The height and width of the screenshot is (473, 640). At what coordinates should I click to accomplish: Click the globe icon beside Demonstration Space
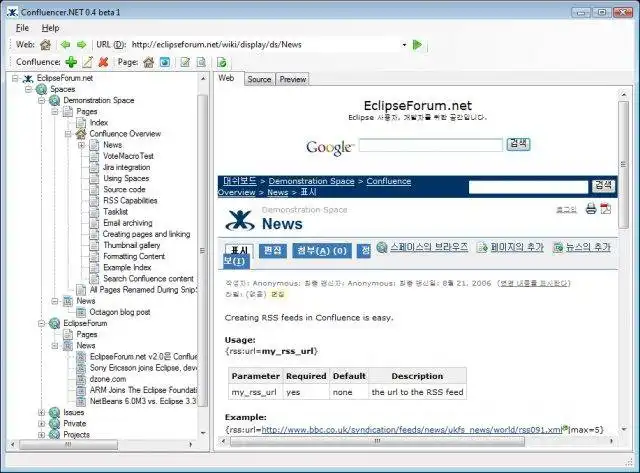[x=55, y=100]
